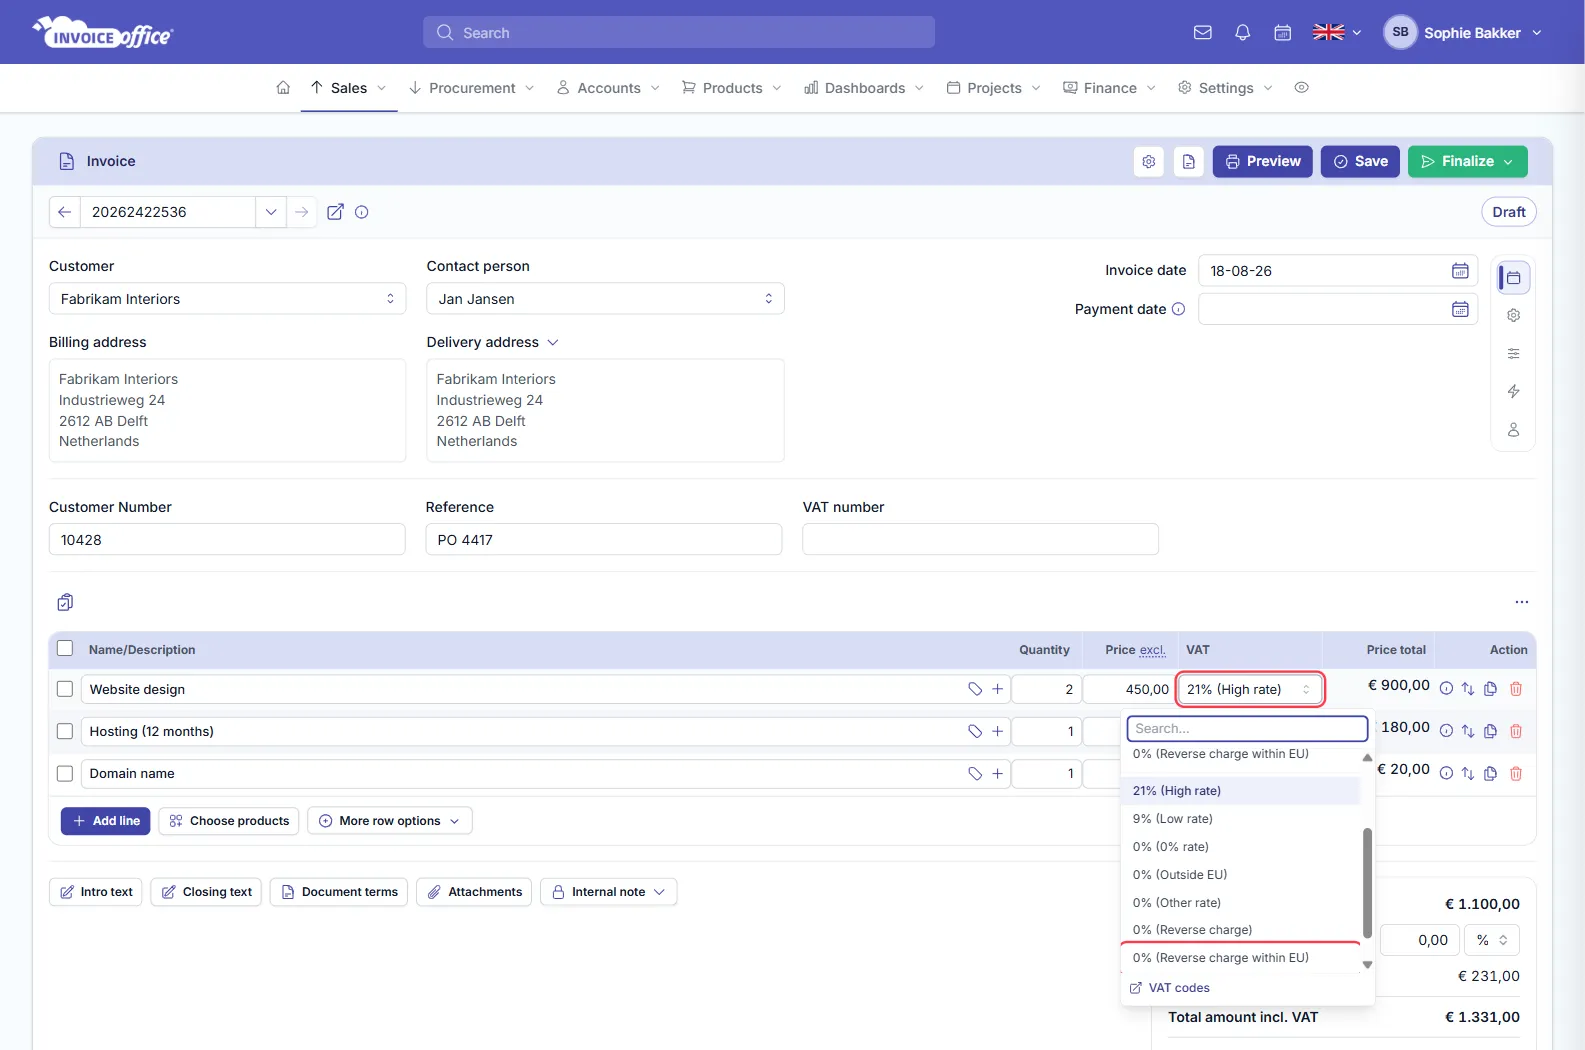The width and height of the screenshot is (1585, 1050).
Task: Expand Delivery address chevron
Action: [x=553, y=342]
